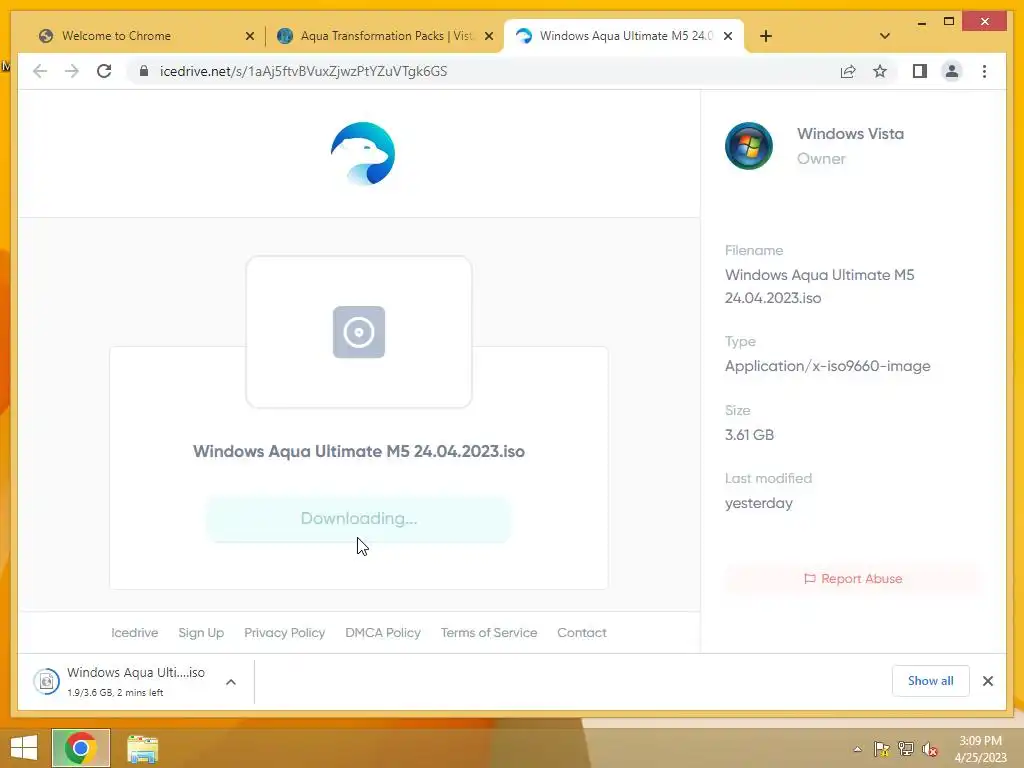The height and width of the screenshot is (768, 1024).
Task: Open a new tab with plus button
Action: click(766, 36)
